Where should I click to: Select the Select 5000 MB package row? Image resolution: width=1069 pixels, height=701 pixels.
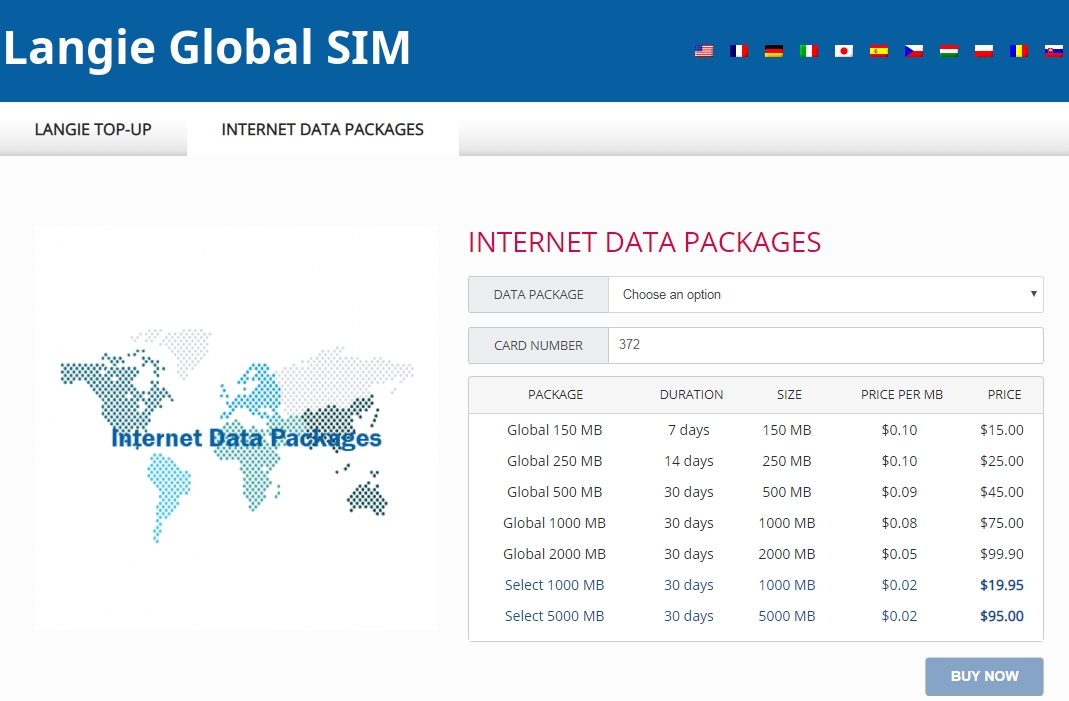tap(755, 616)
